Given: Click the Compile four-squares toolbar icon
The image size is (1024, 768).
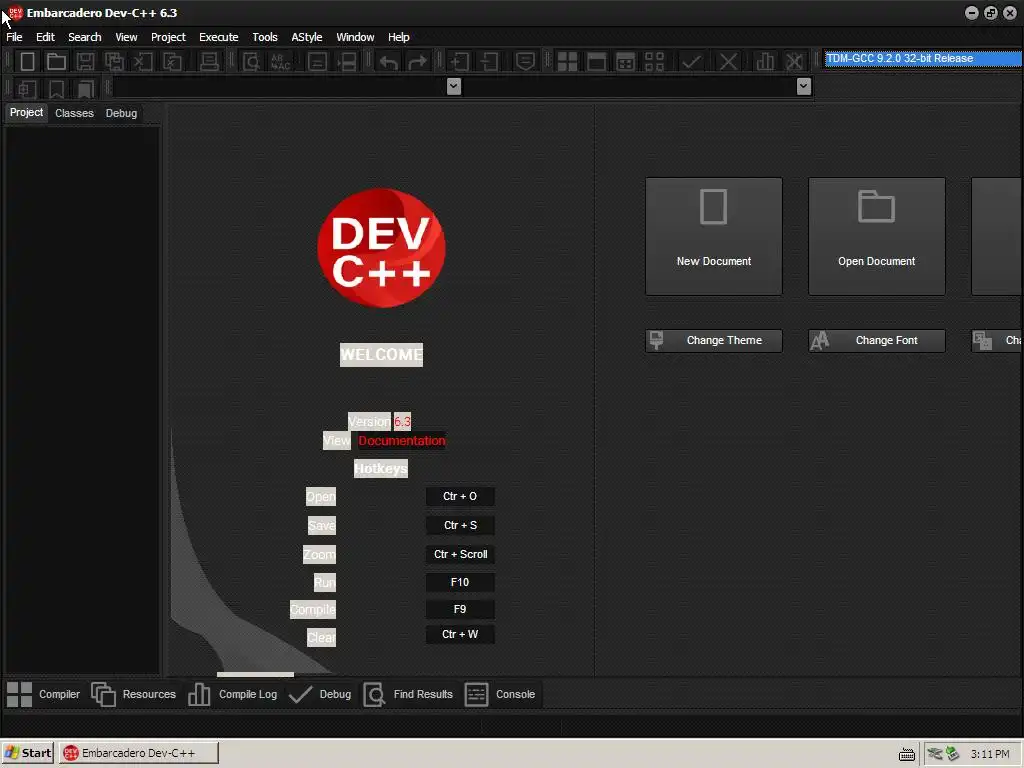Looking at the screenshot, I should click(x=567, y=61).
